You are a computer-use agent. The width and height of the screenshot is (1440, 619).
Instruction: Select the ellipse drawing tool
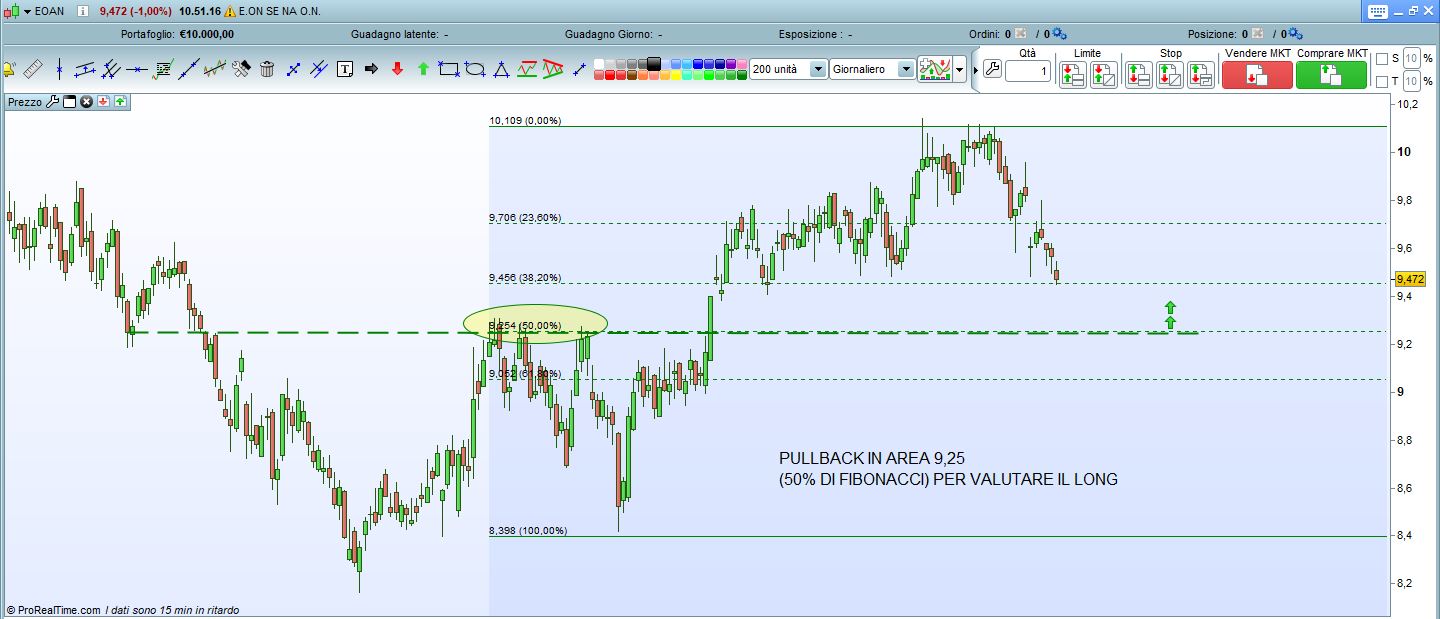tap(475, 69)
